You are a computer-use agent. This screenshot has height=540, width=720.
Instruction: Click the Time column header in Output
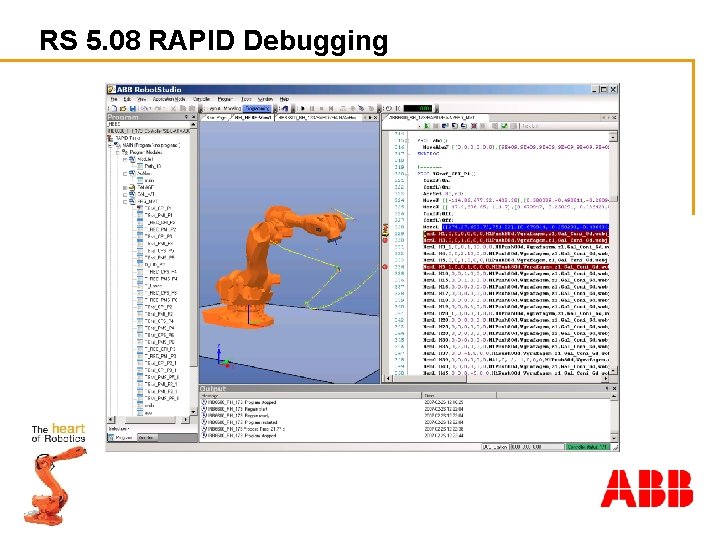[x=459, y=395]
